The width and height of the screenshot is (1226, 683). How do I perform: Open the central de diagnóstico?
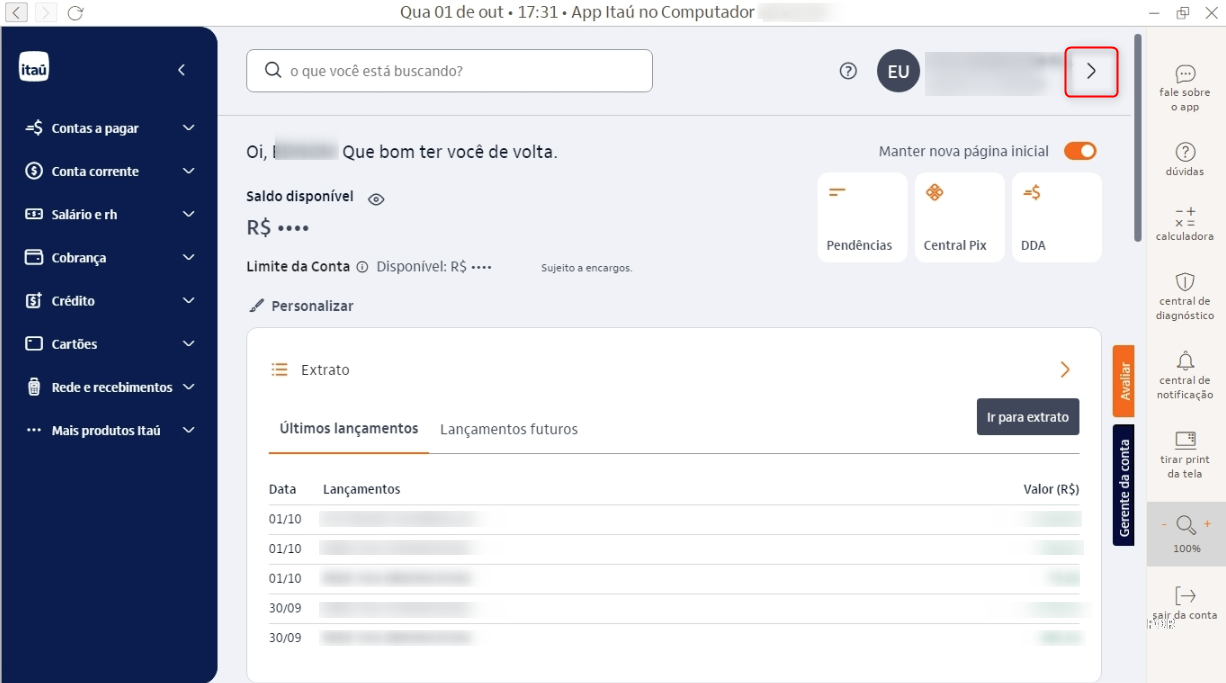click(x=1184, y=295)
